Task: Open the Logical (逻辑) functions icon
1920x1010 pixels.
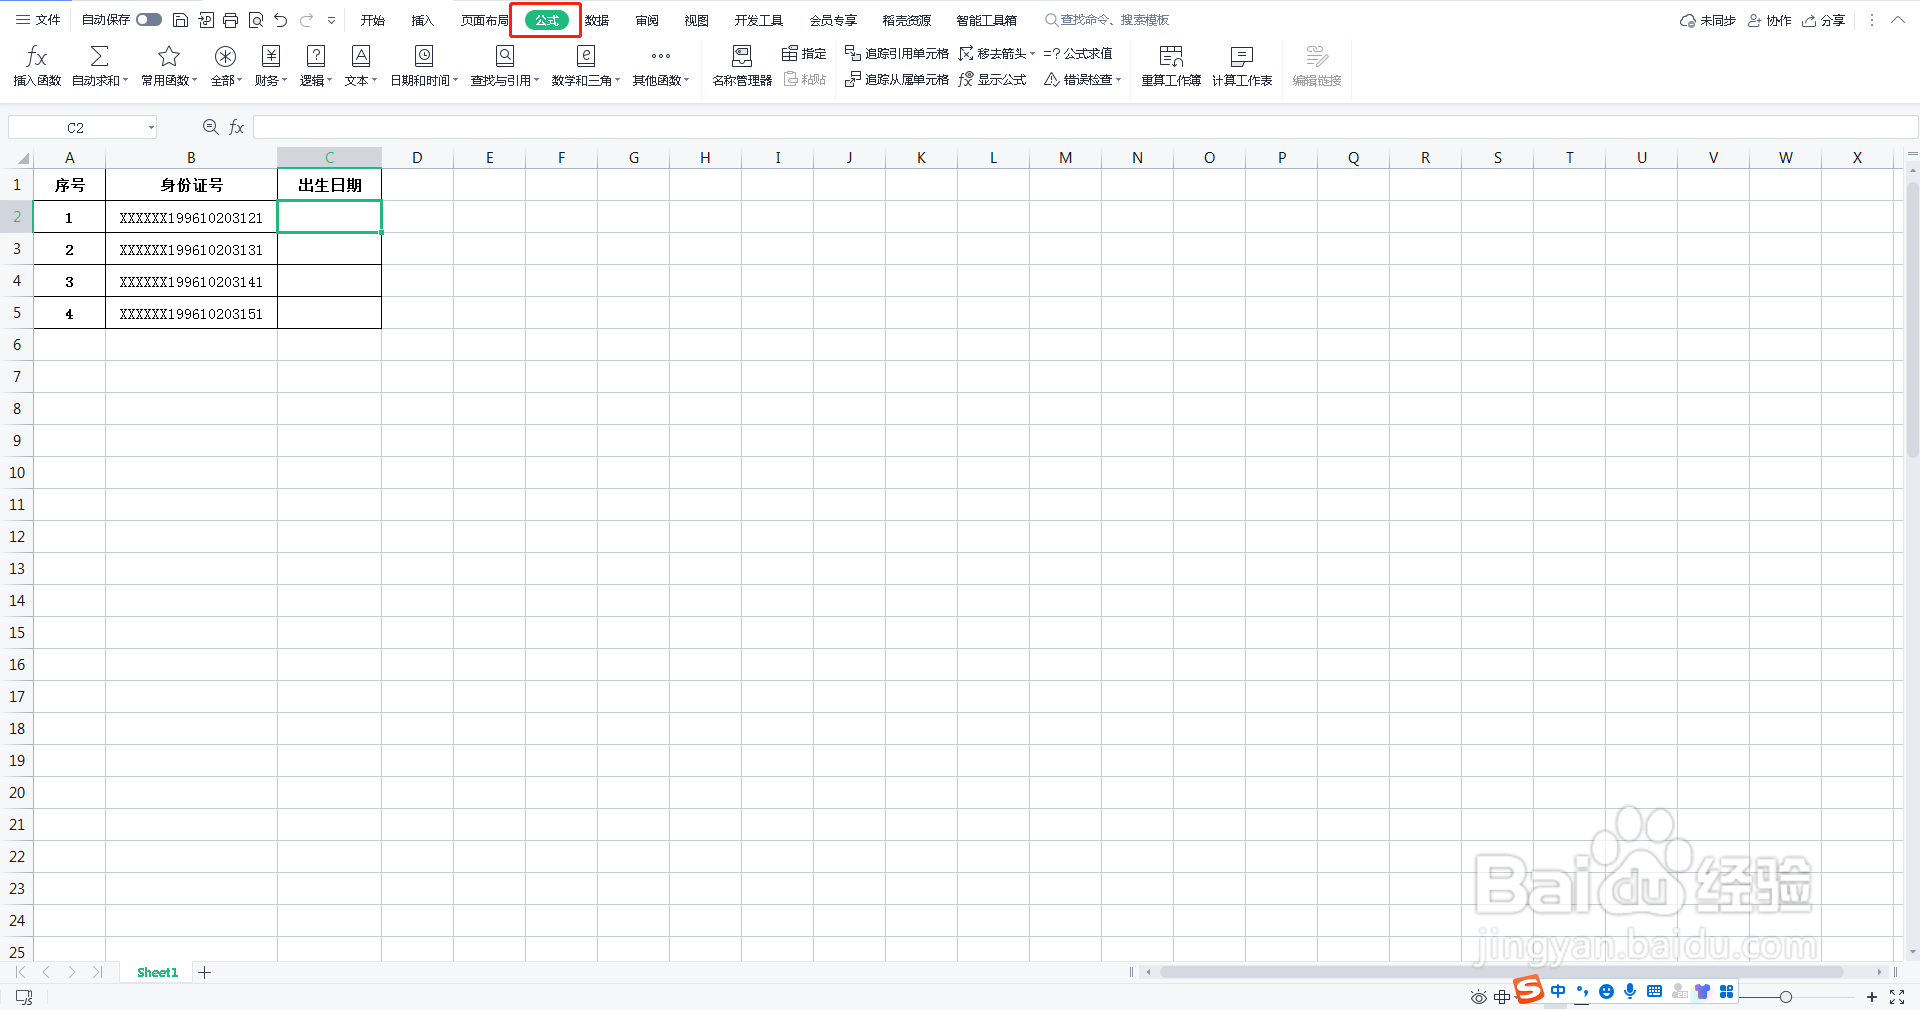Action: (316, 57)
